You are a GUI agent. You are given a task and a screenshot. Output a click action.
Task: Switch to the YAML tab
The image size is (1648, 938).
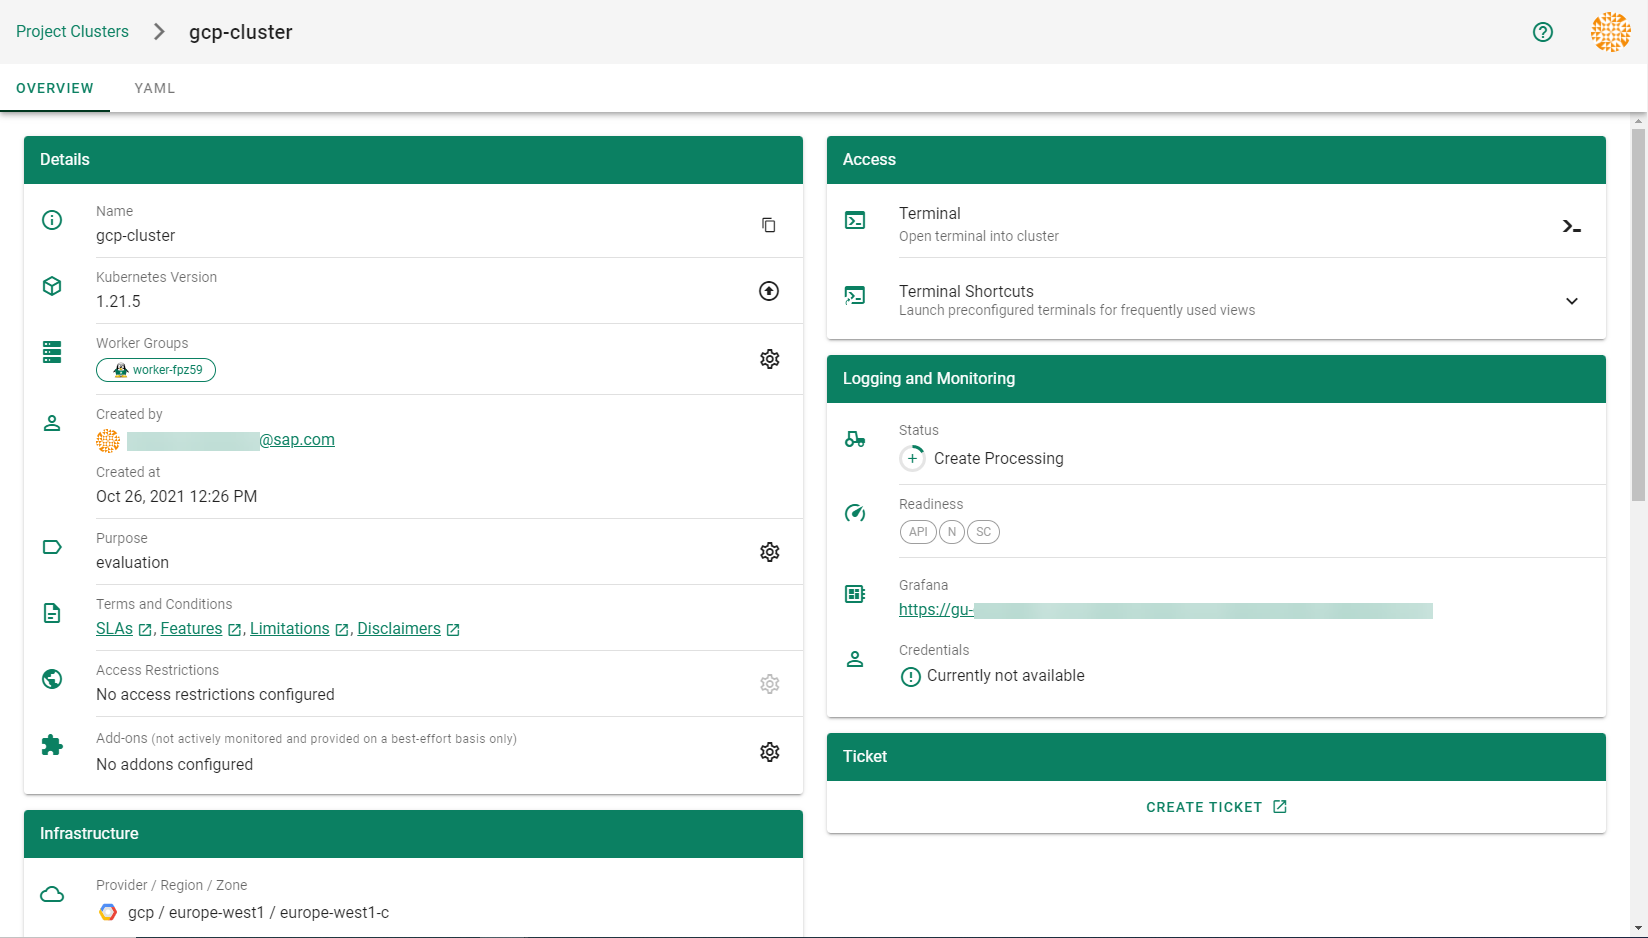click(155, 88)
